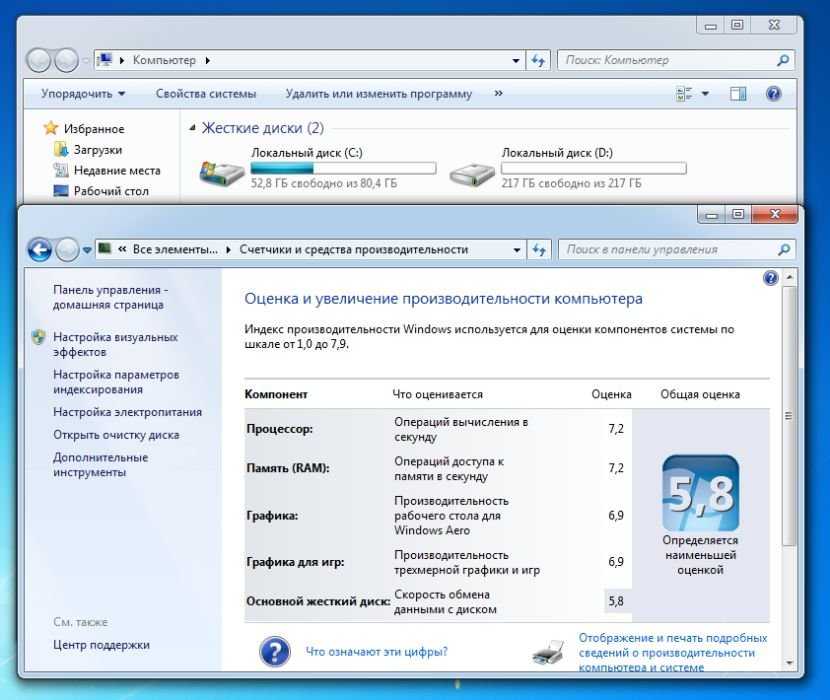Click the Графика для игр row label
Viewport: 830px width, 700px height.
295,562
